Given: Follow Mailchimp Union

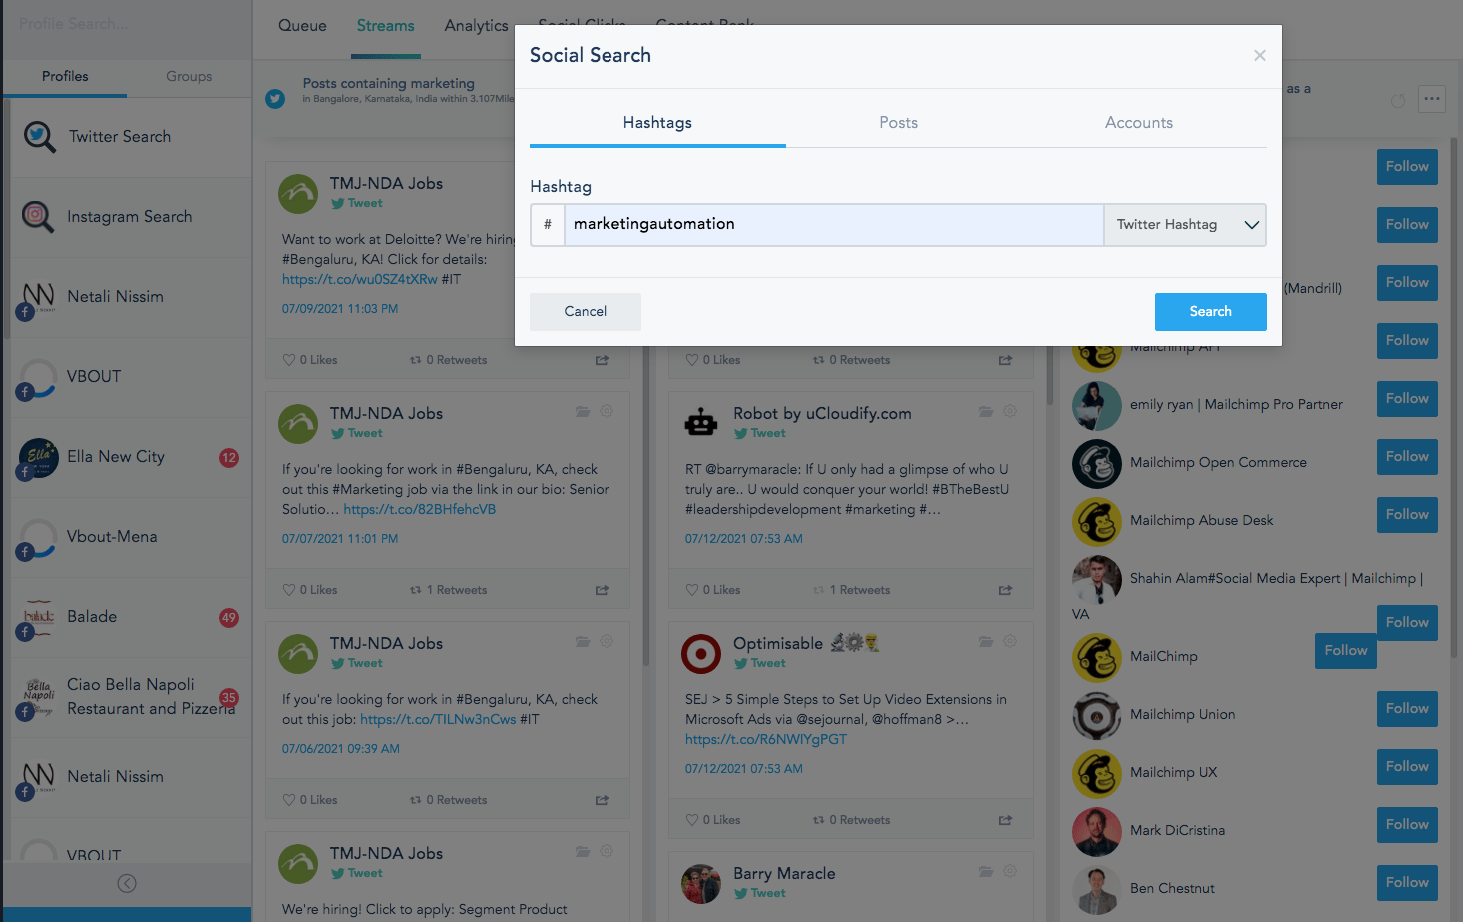Looking at the screenshot, I should tap(1407, 709).
